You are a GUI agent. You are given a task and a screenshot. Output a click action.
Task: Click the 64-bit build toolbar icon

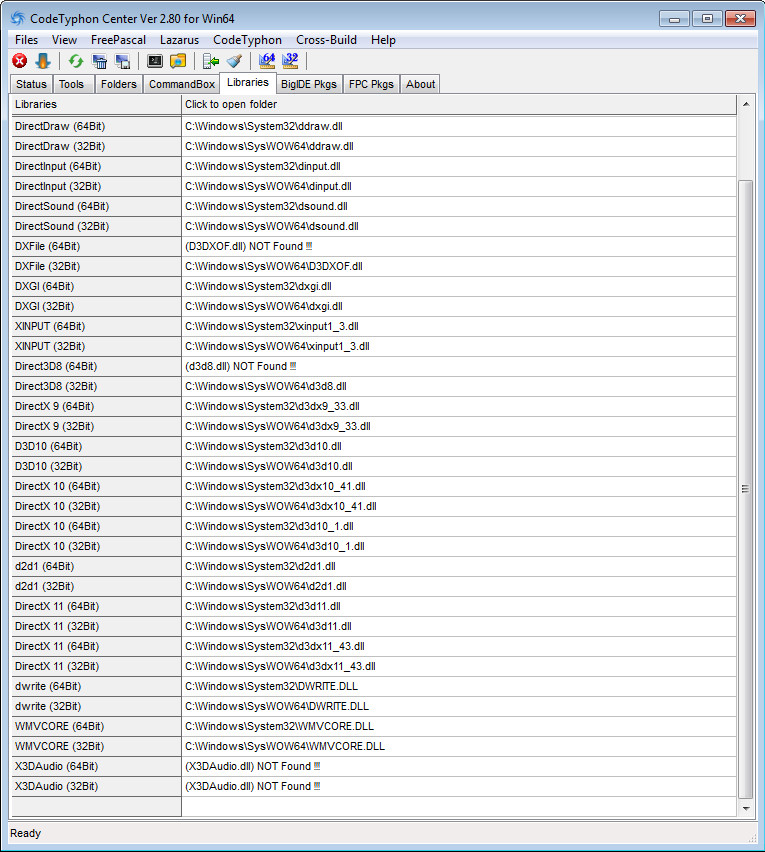[x=267, y=61]
